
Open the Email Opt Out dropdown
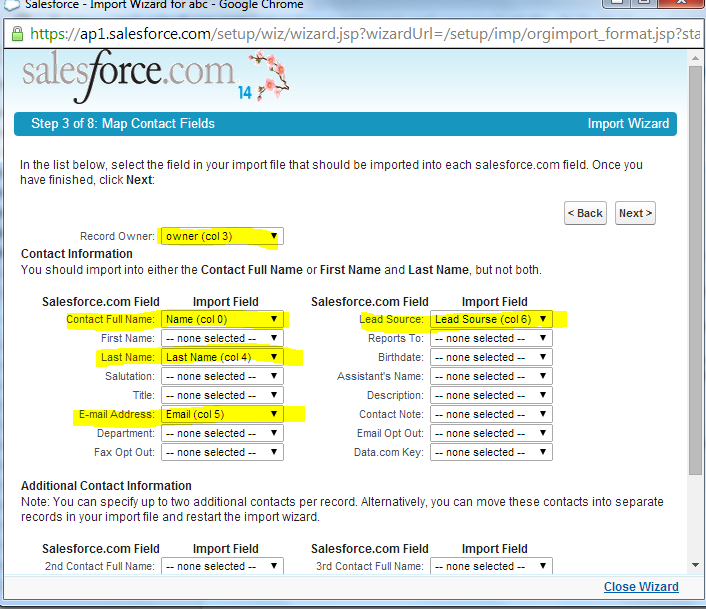click(491, 433)
